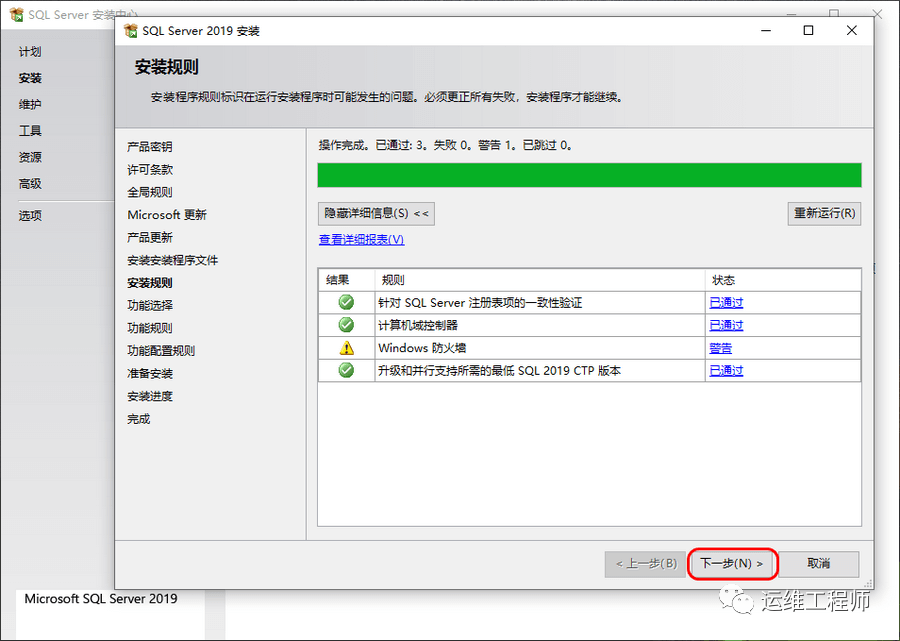Image resolution: width=900 pixels, height=641 pixels.
Task: Click the 准备安装 step in wizard list
Action: (150, 374)
